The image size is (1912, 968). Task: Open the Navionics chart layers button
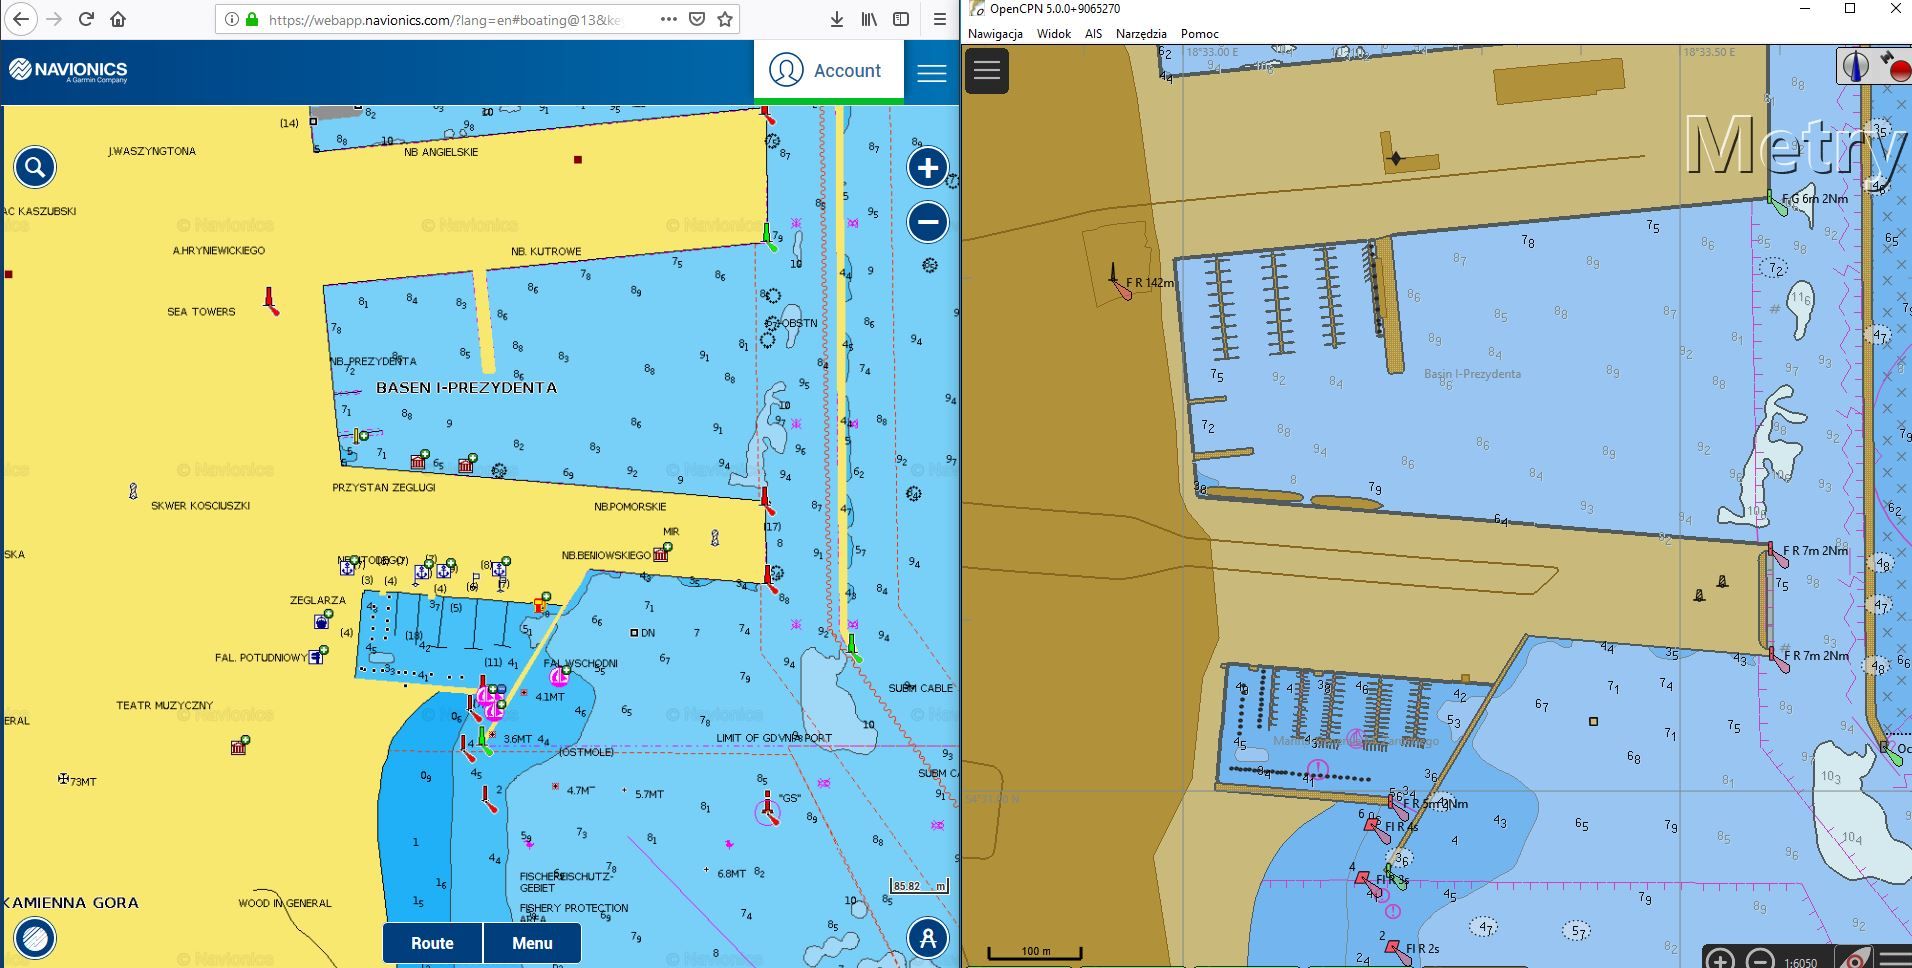(x=35, y=938)
